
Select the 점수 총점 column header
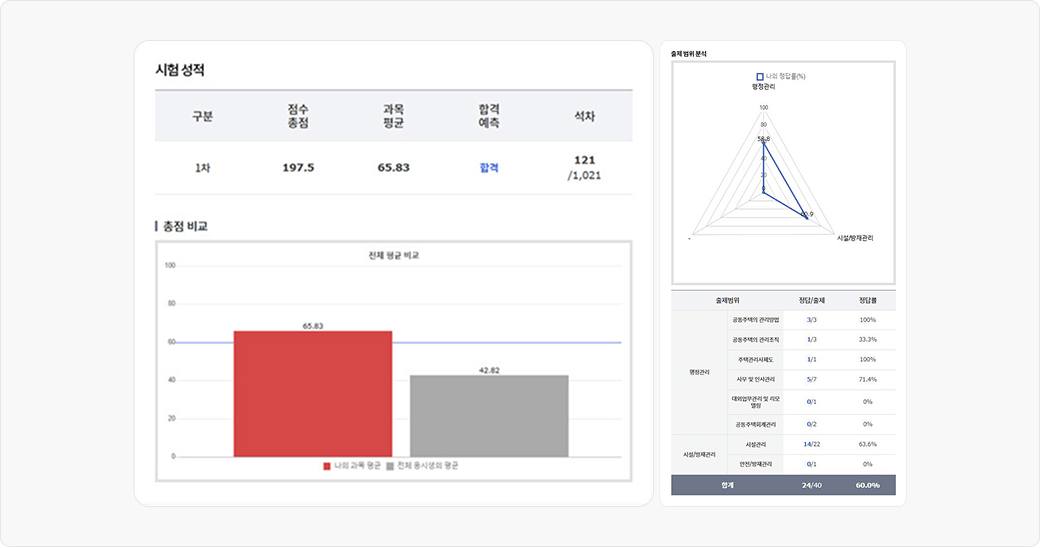(298, 116)
